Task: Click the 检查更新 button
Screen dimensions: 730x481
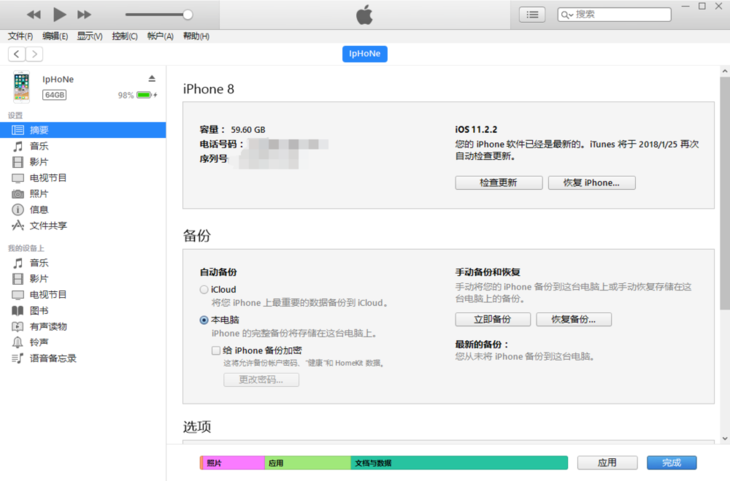Action: coord(499,183)
